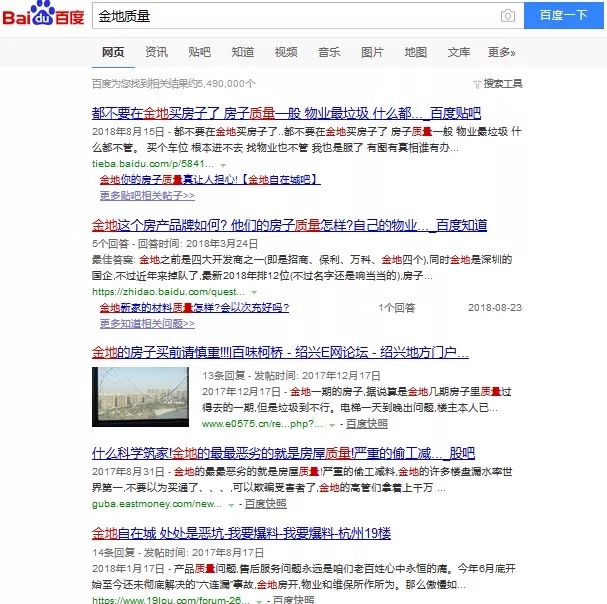Open 百度快照 for e0575.cn result
This screenshot has height=604, width=607.
tap(367, 424)
